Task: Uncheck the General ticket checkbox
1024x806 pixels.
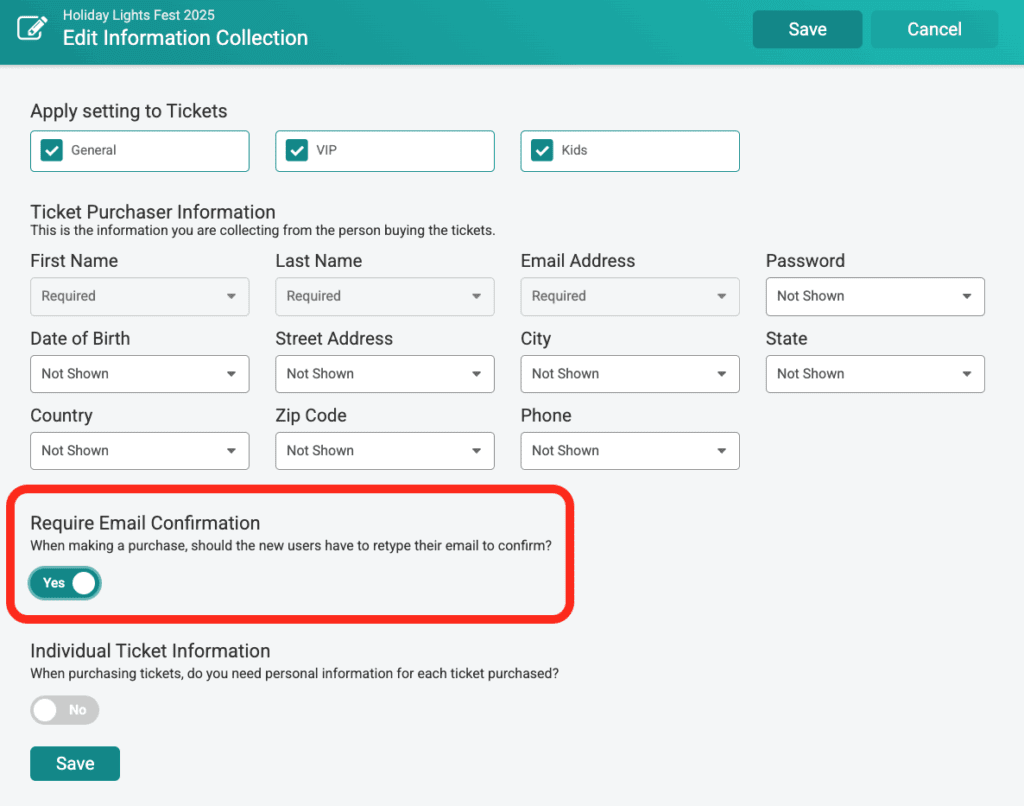Action: 52,151
